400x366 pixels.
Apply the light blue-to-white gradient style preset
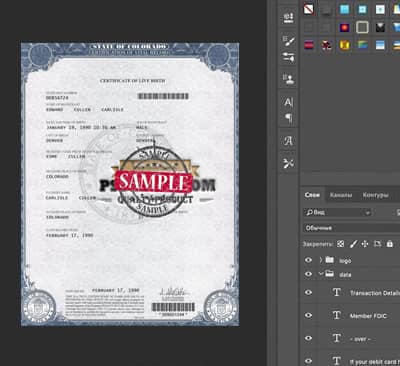tap(380, 45)
